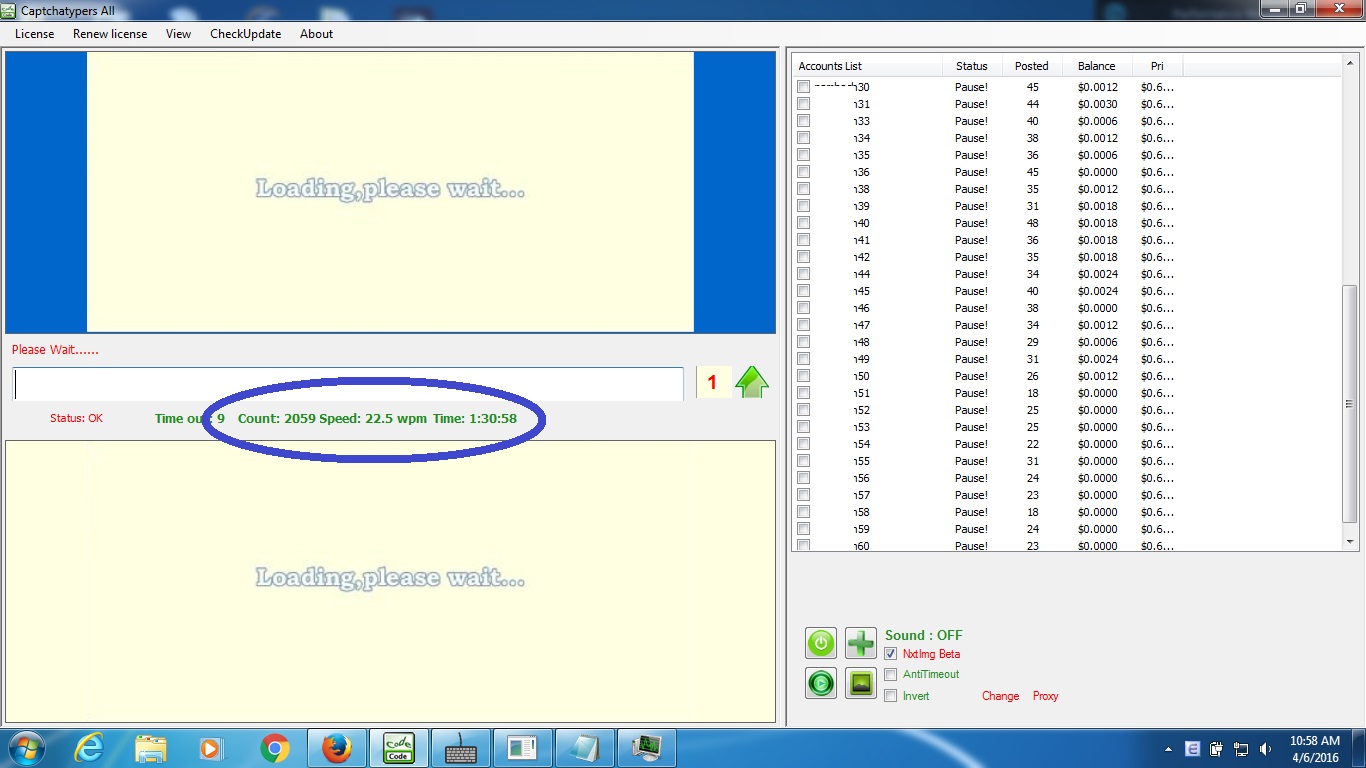Tick the checkbox for account ending 59
Screen dimensions: 1366x768
tap(803, 529)
